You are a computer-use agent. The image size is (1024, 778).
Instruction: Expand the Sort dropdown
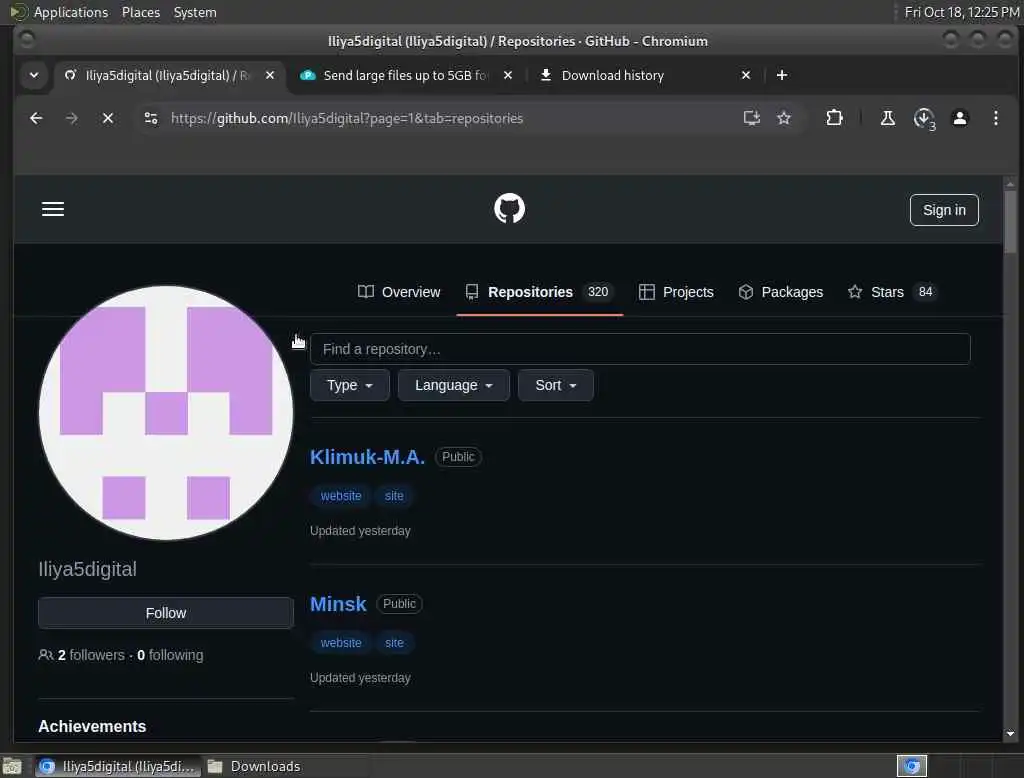(556, 385)
